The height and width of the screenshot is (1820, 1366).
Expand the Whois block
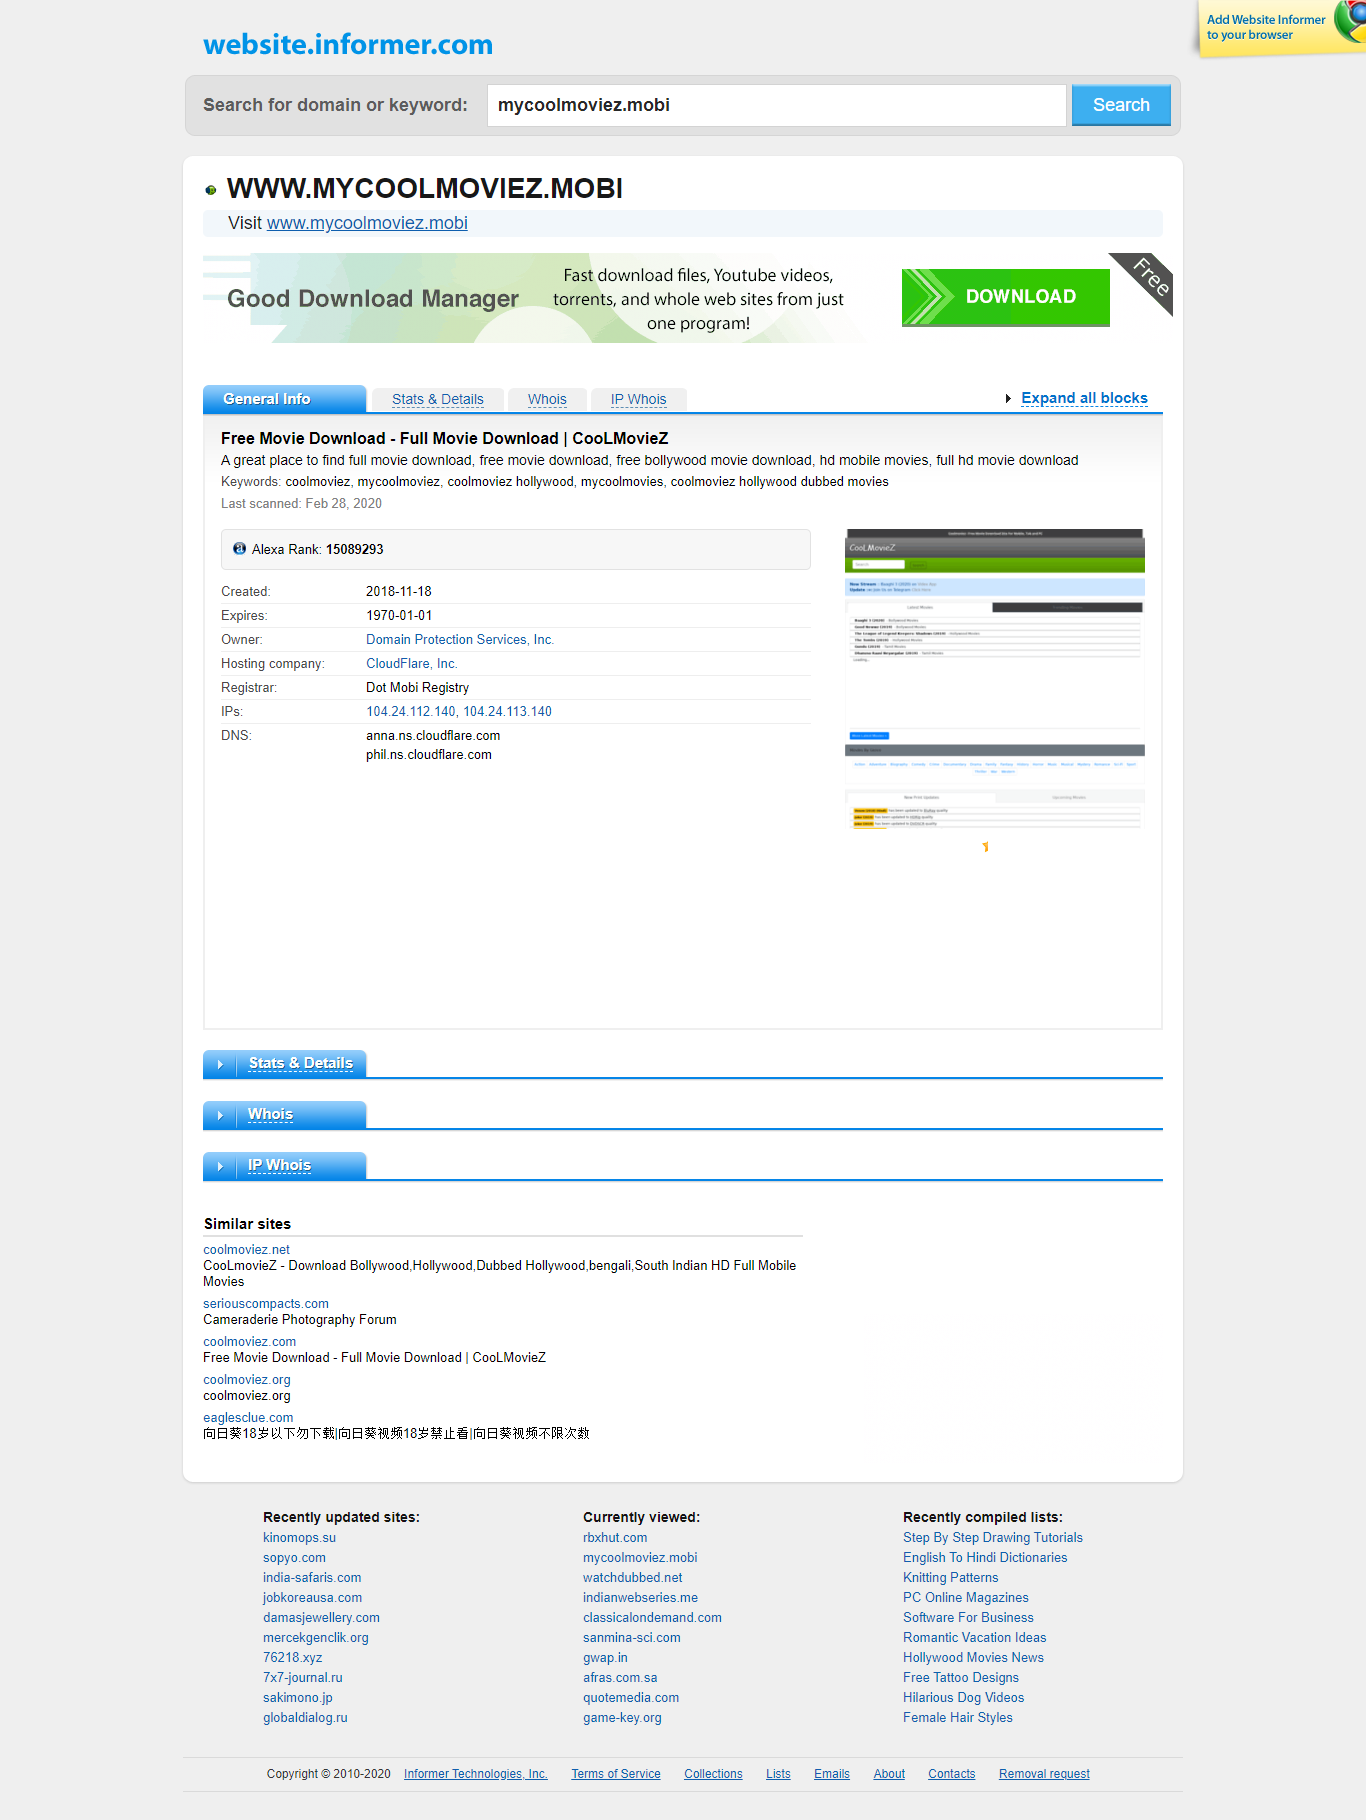pyautogui.click(x=270, y=1114)
